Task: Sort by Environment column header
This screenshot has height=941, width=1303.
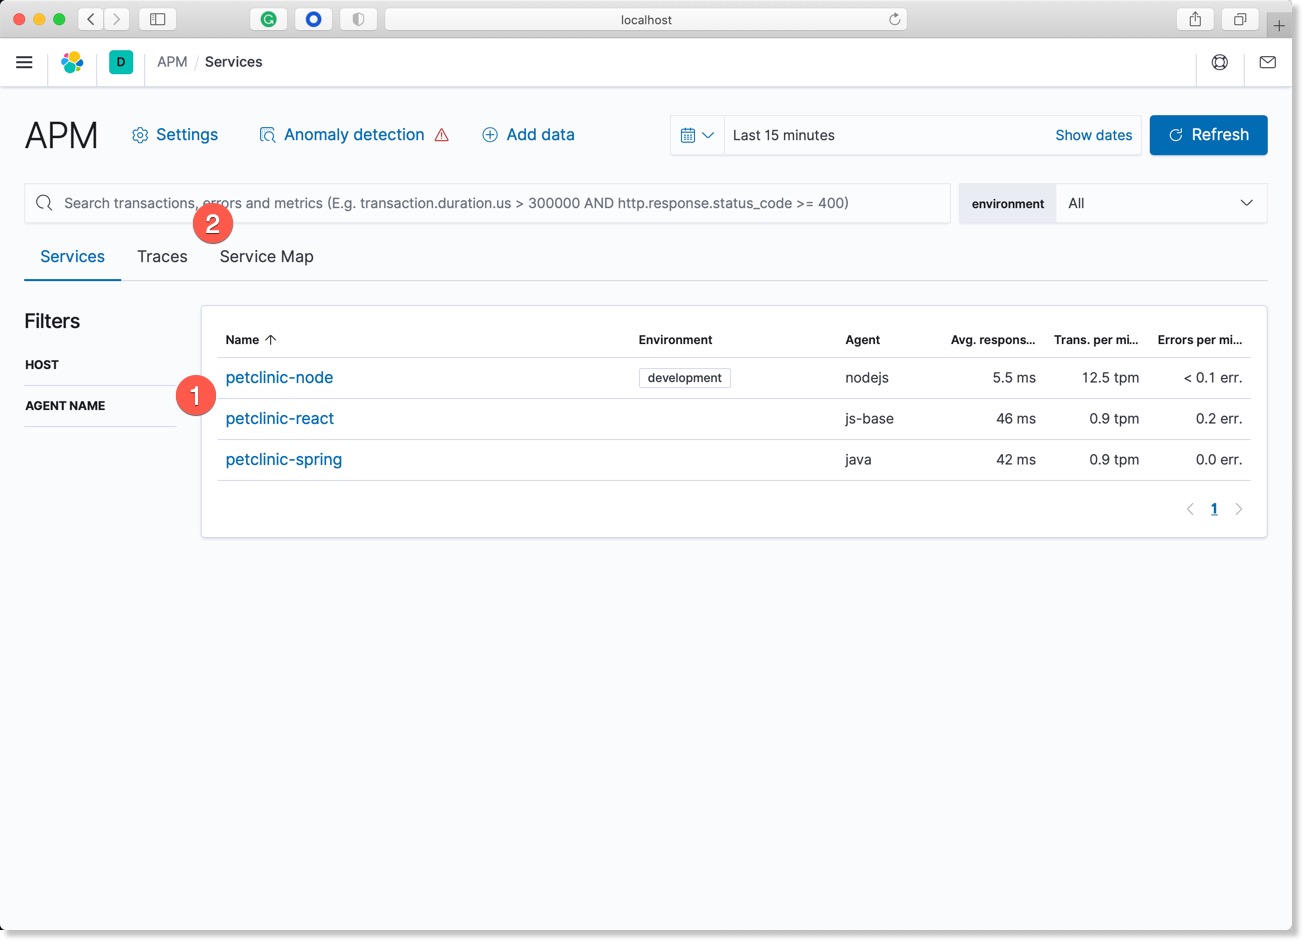Action: pos(676,340)
